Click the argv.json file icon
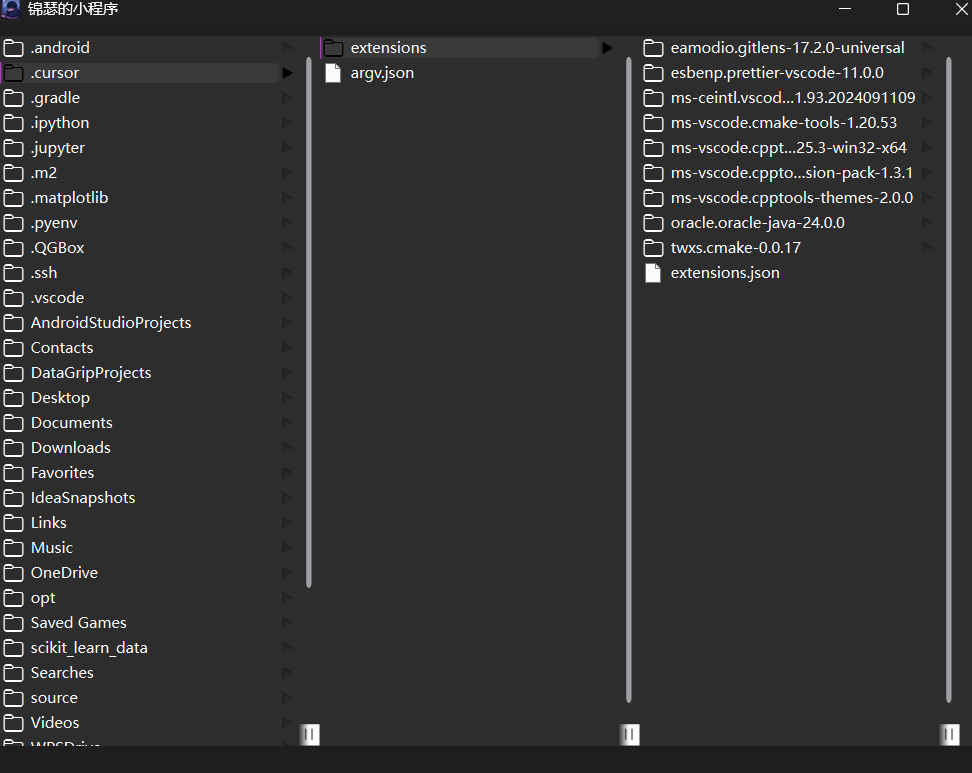This screenshot has height=773, width=972. (x=333, y=72)
